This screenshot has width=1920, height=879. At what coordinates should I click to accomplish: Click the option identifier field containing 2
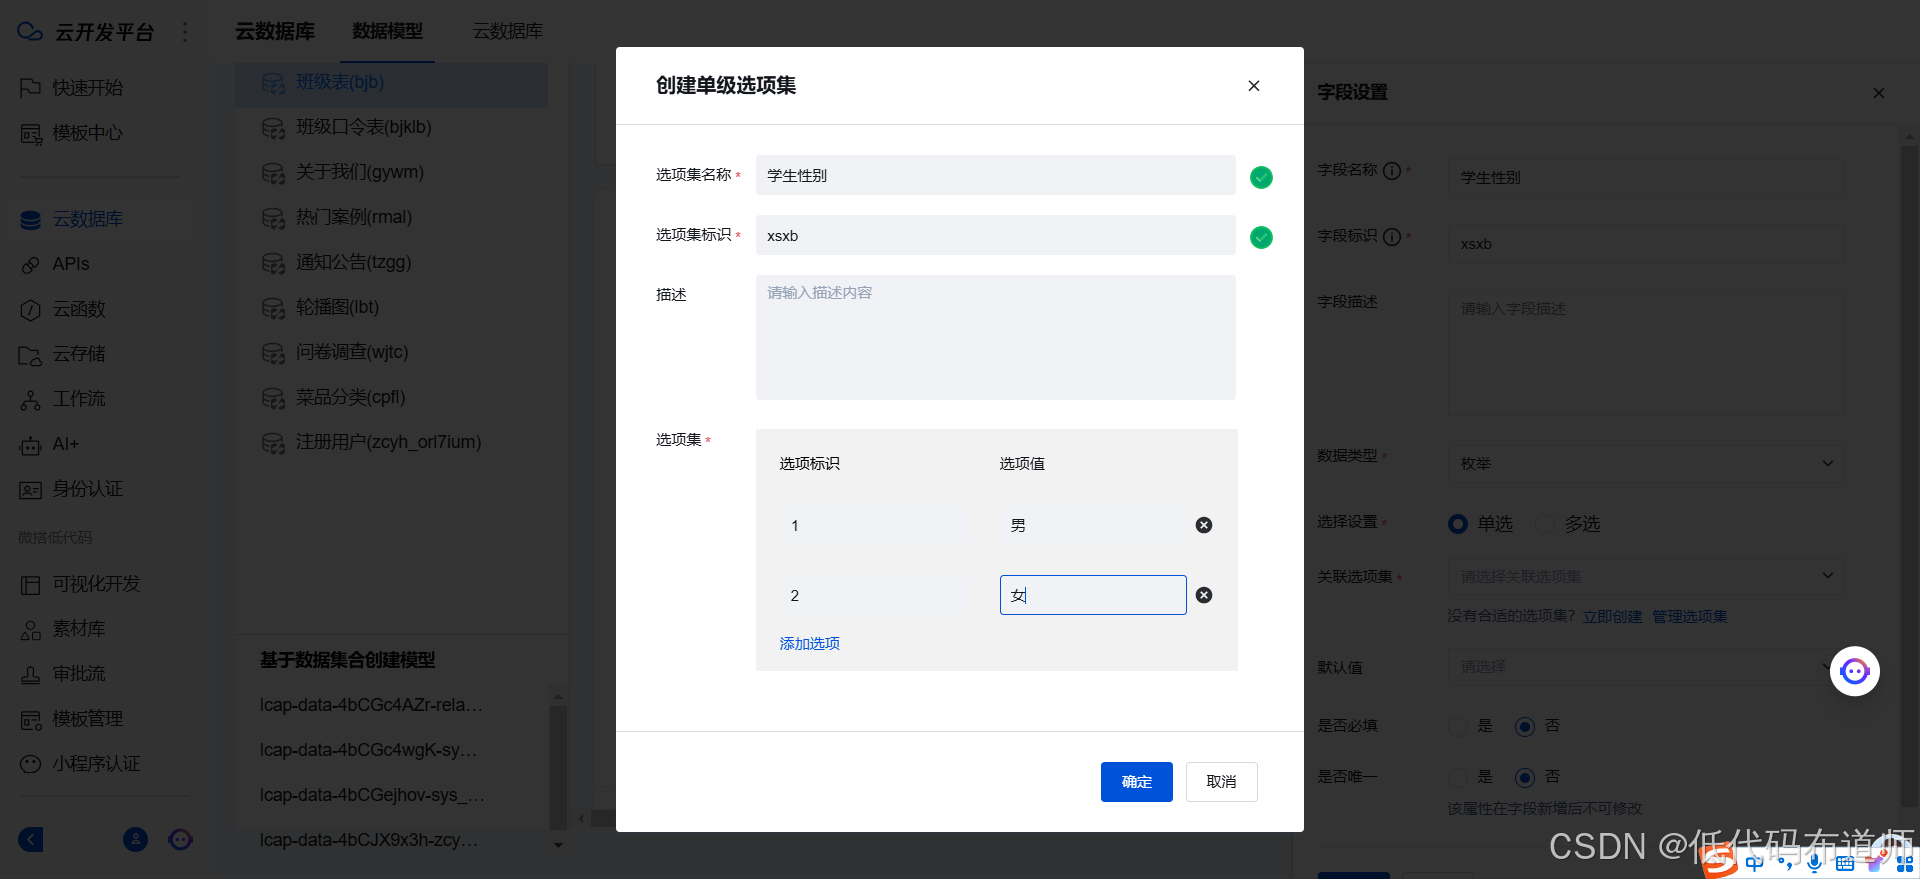(x=872, y=595)
